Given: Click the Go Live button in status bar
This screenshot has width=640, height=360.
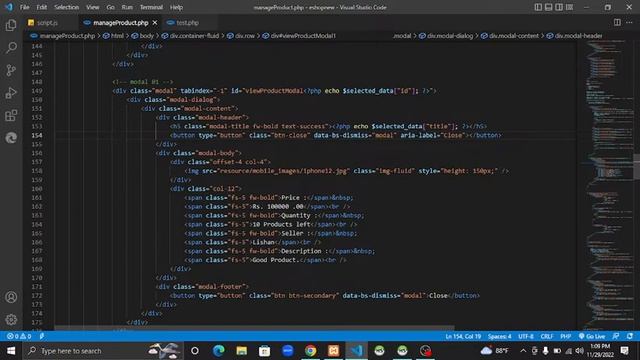Looking at the screenshot, I should pyautogui.click(x=592, y=336).
